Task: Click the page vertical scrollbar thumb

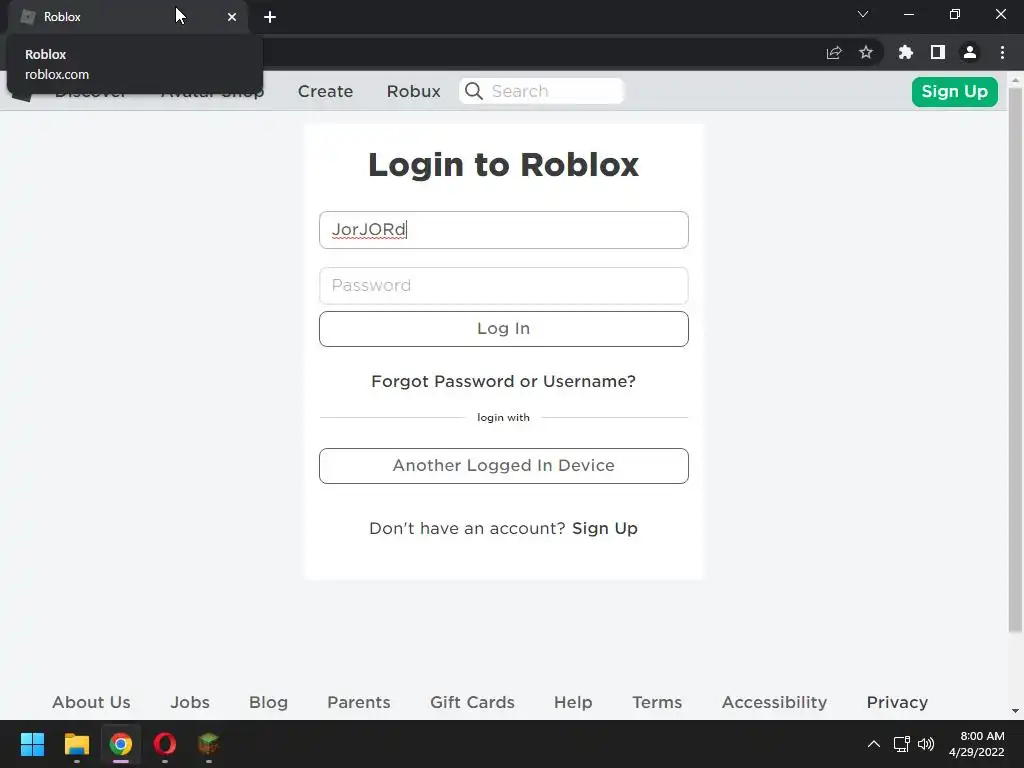Action: coord(1015,359)
